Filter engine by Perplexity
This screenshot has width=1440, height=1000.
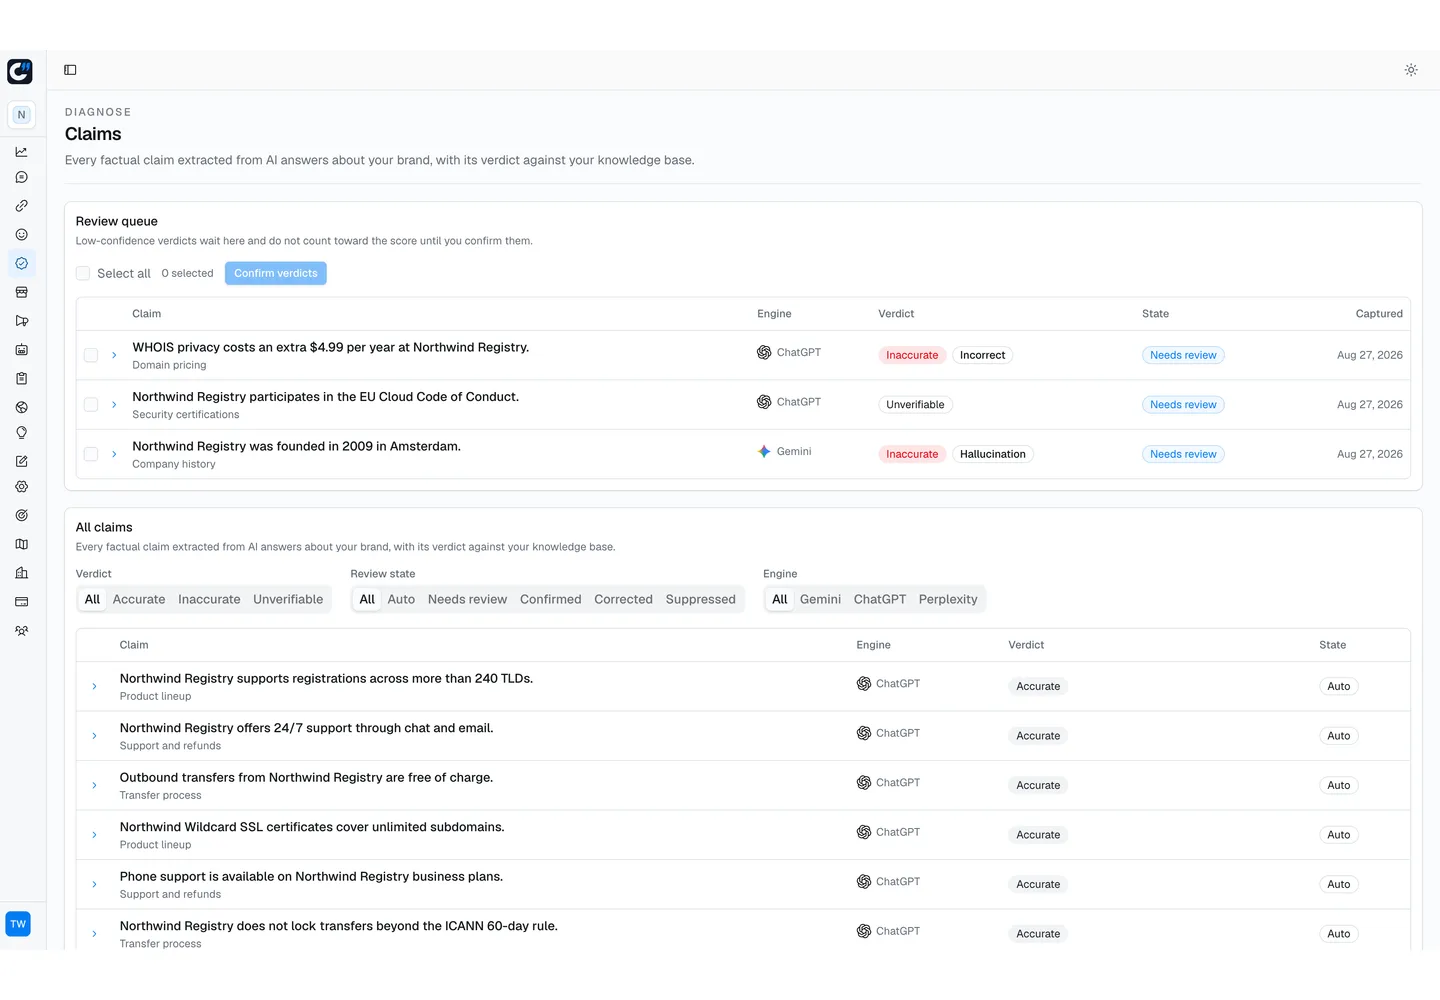click(948, 600)
